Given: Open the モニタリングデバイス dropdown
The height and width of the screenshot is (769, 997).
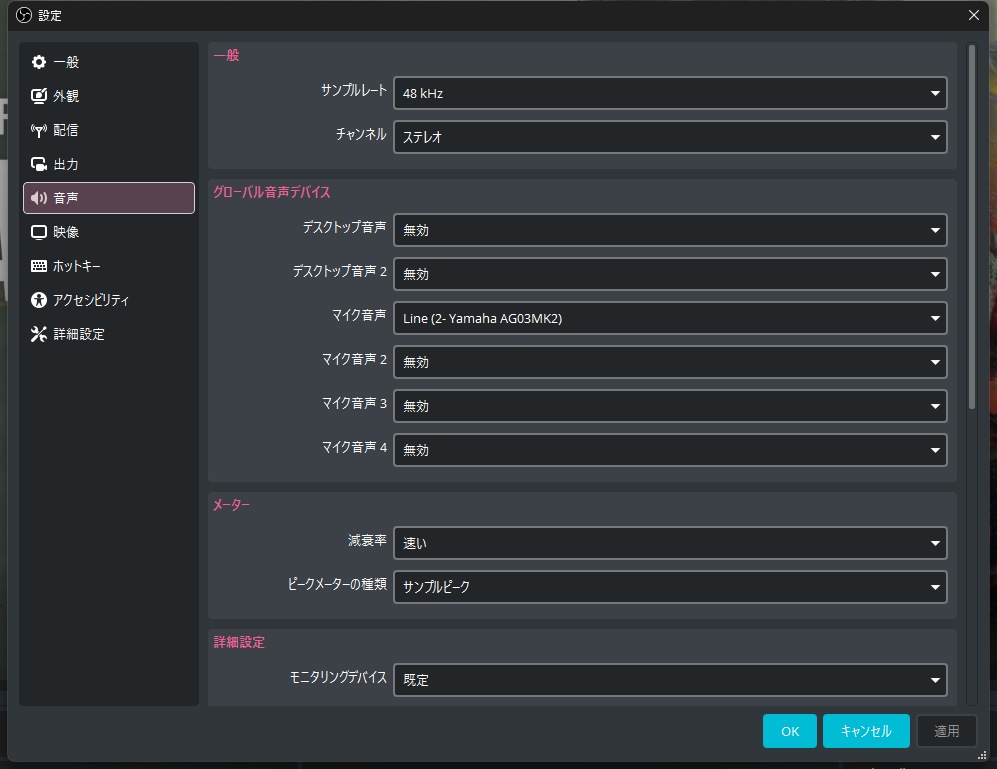Looking at the screenshot, I should 669,680.
